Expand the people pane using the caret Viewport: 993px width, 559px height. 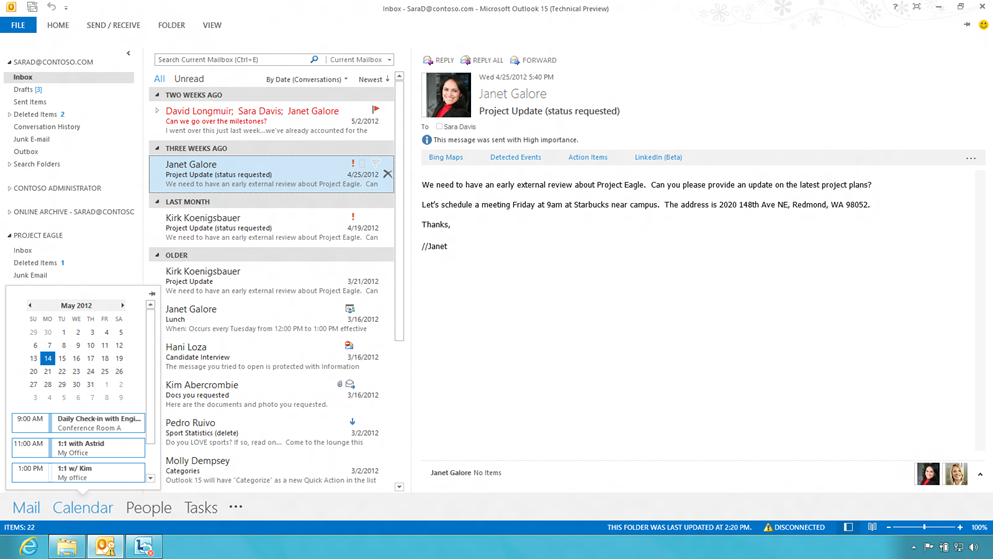point(980,474)
